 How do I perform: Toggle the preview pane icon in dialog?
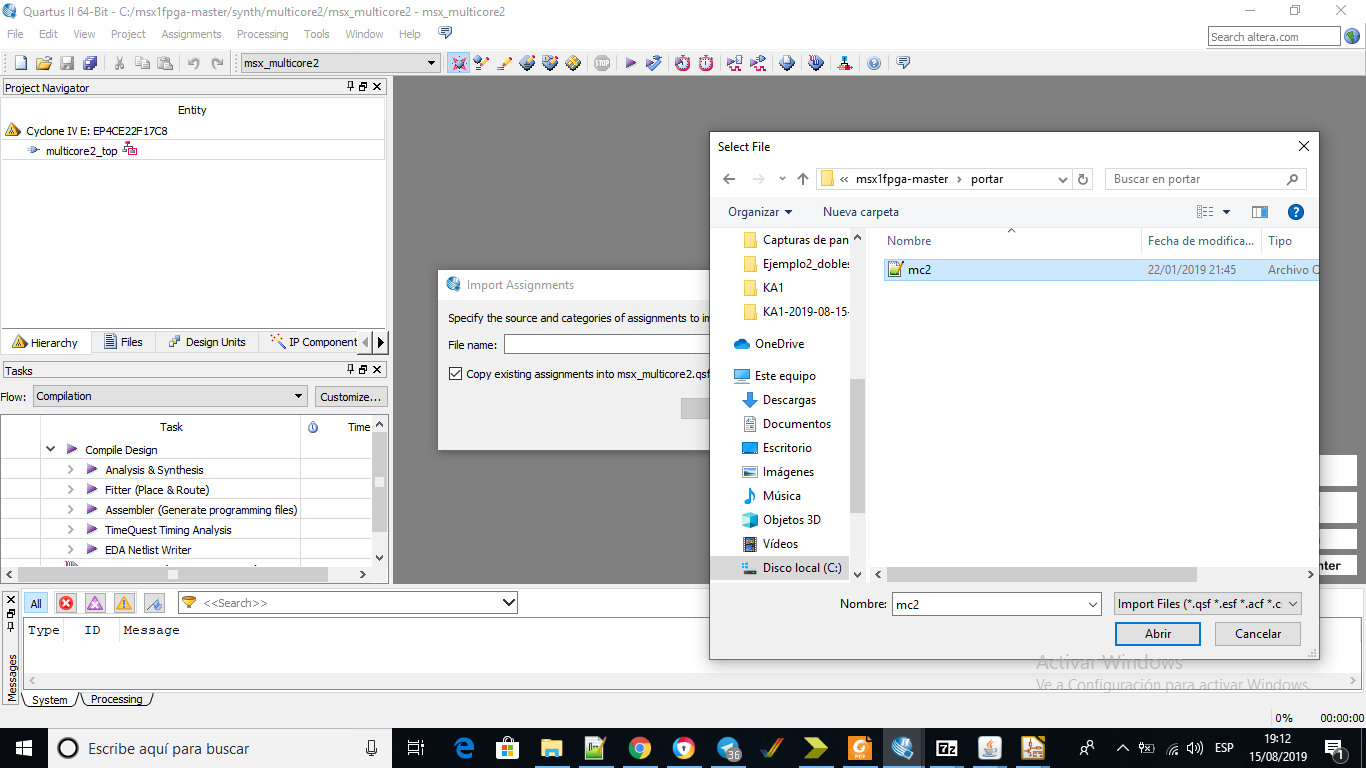point(1260,212)
